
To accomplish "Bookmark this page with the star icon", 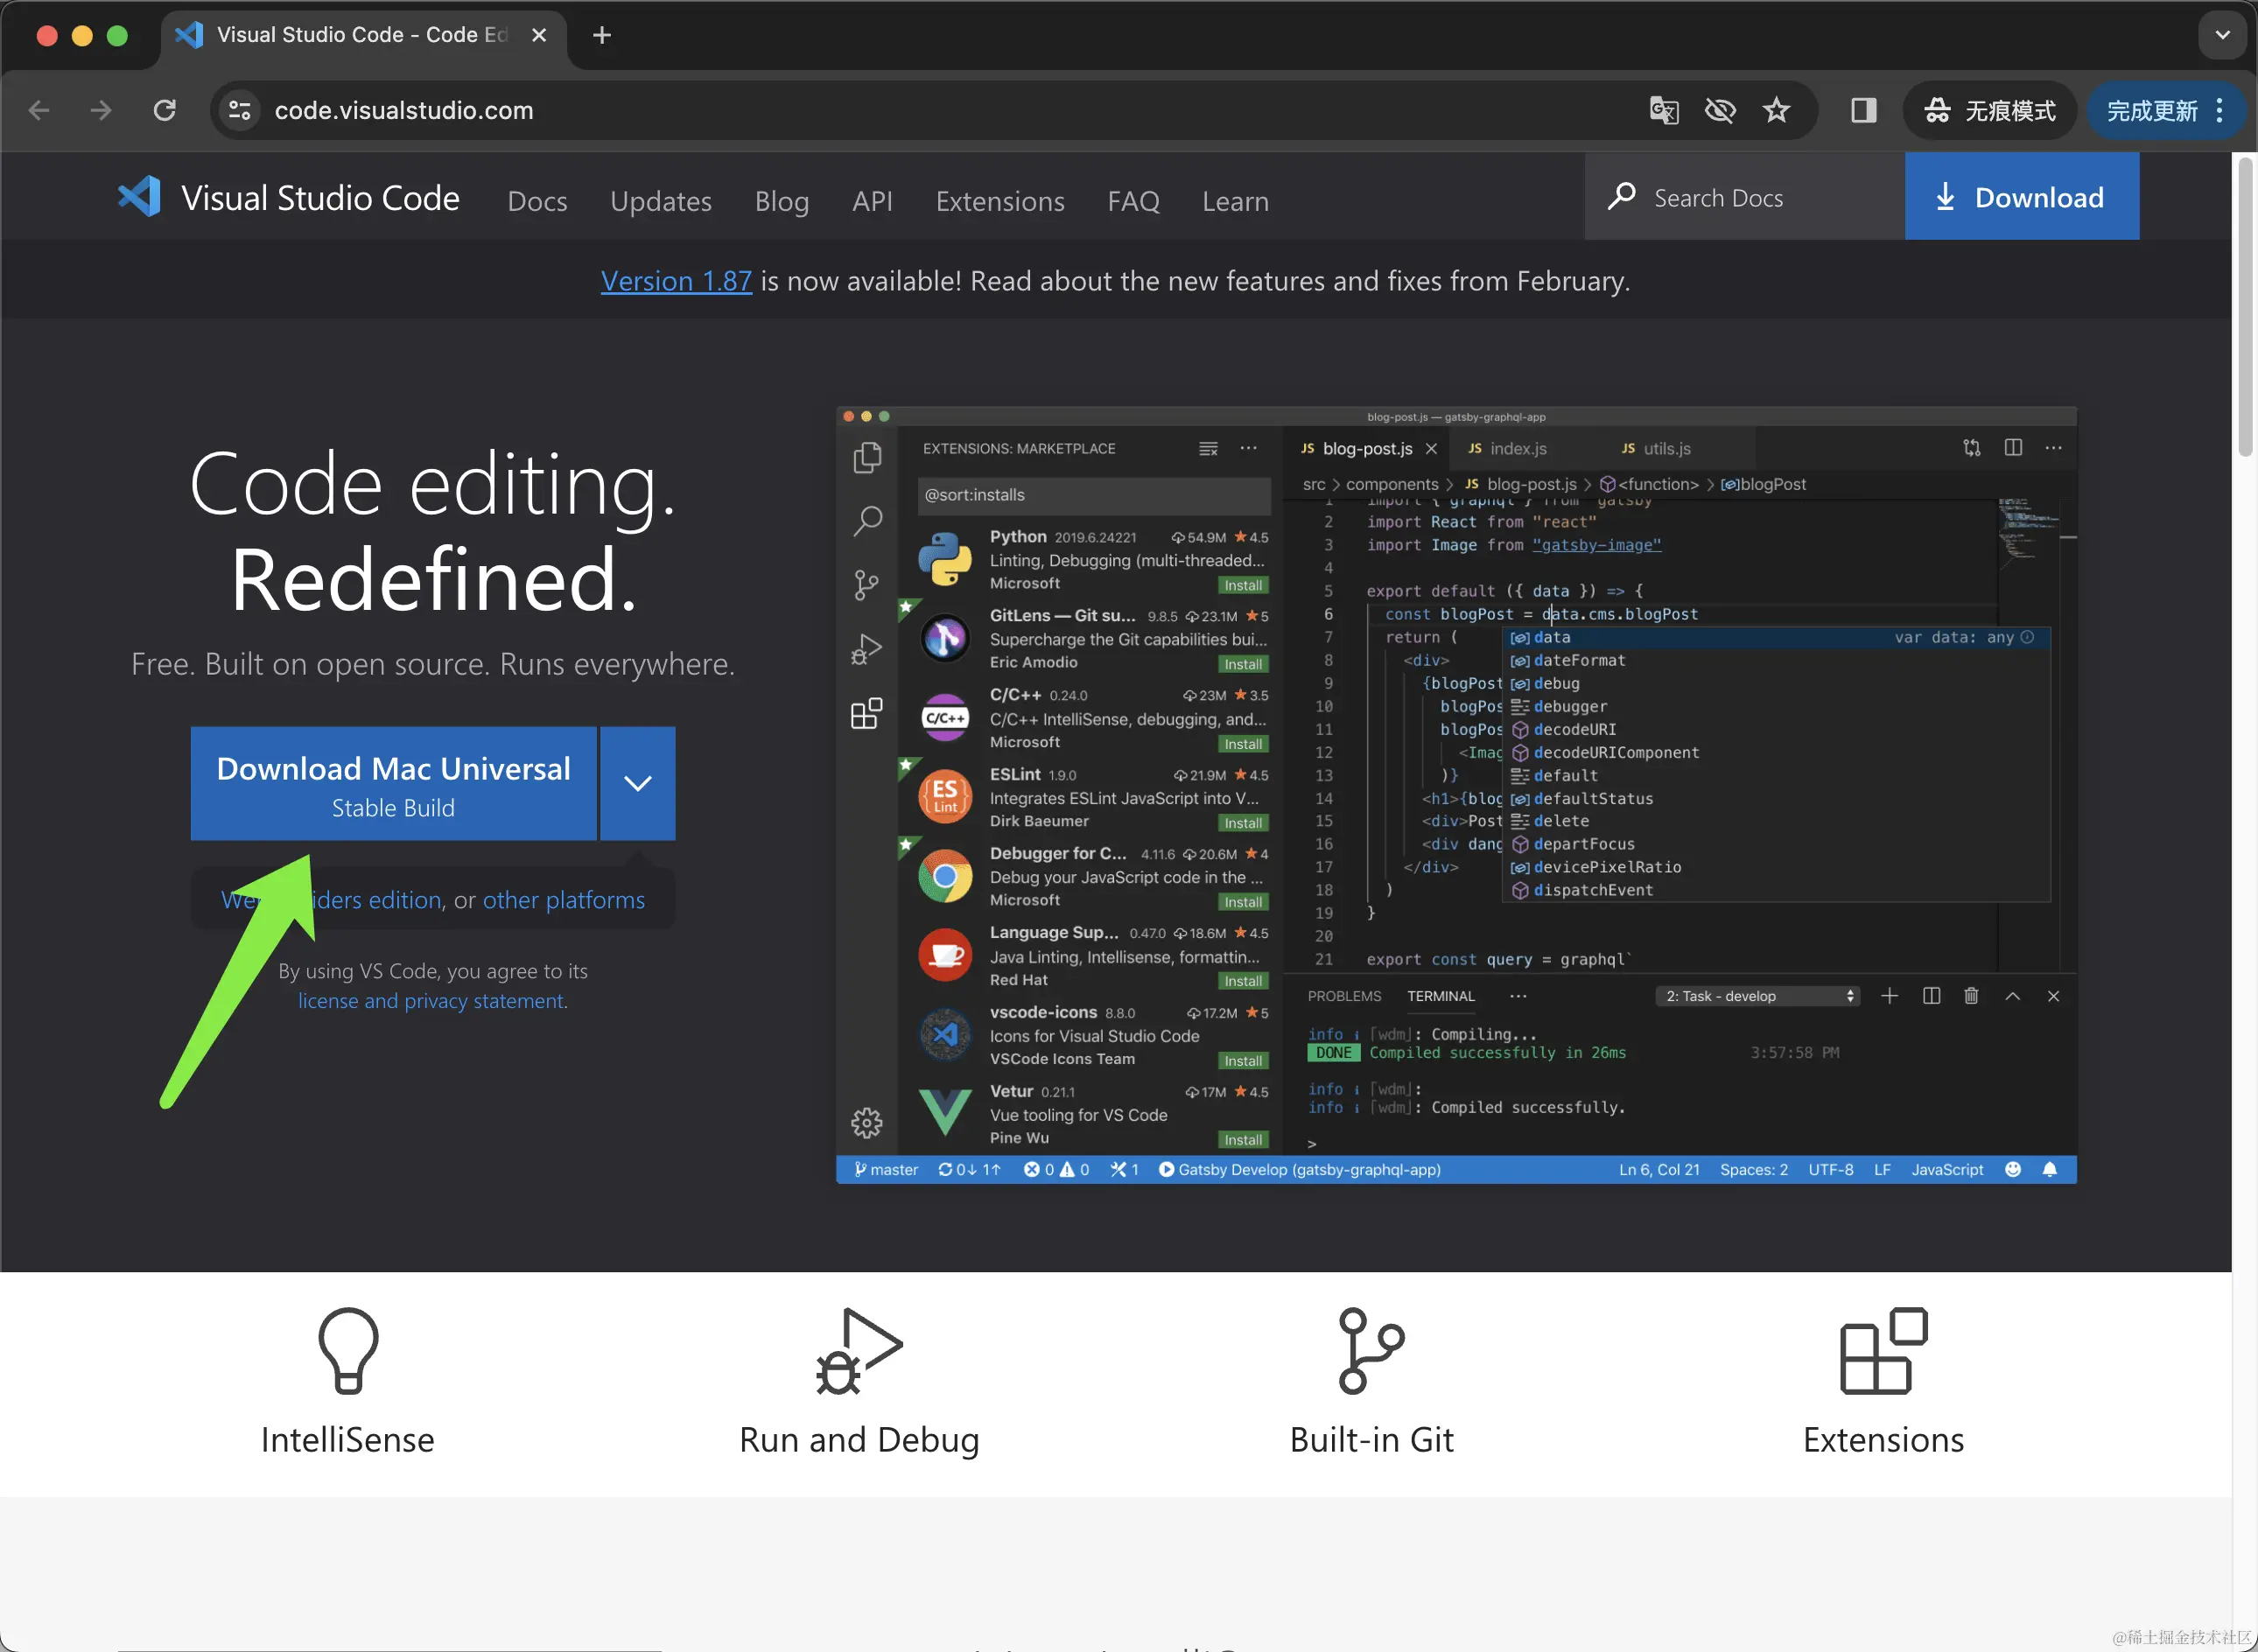I will 1776,110.
